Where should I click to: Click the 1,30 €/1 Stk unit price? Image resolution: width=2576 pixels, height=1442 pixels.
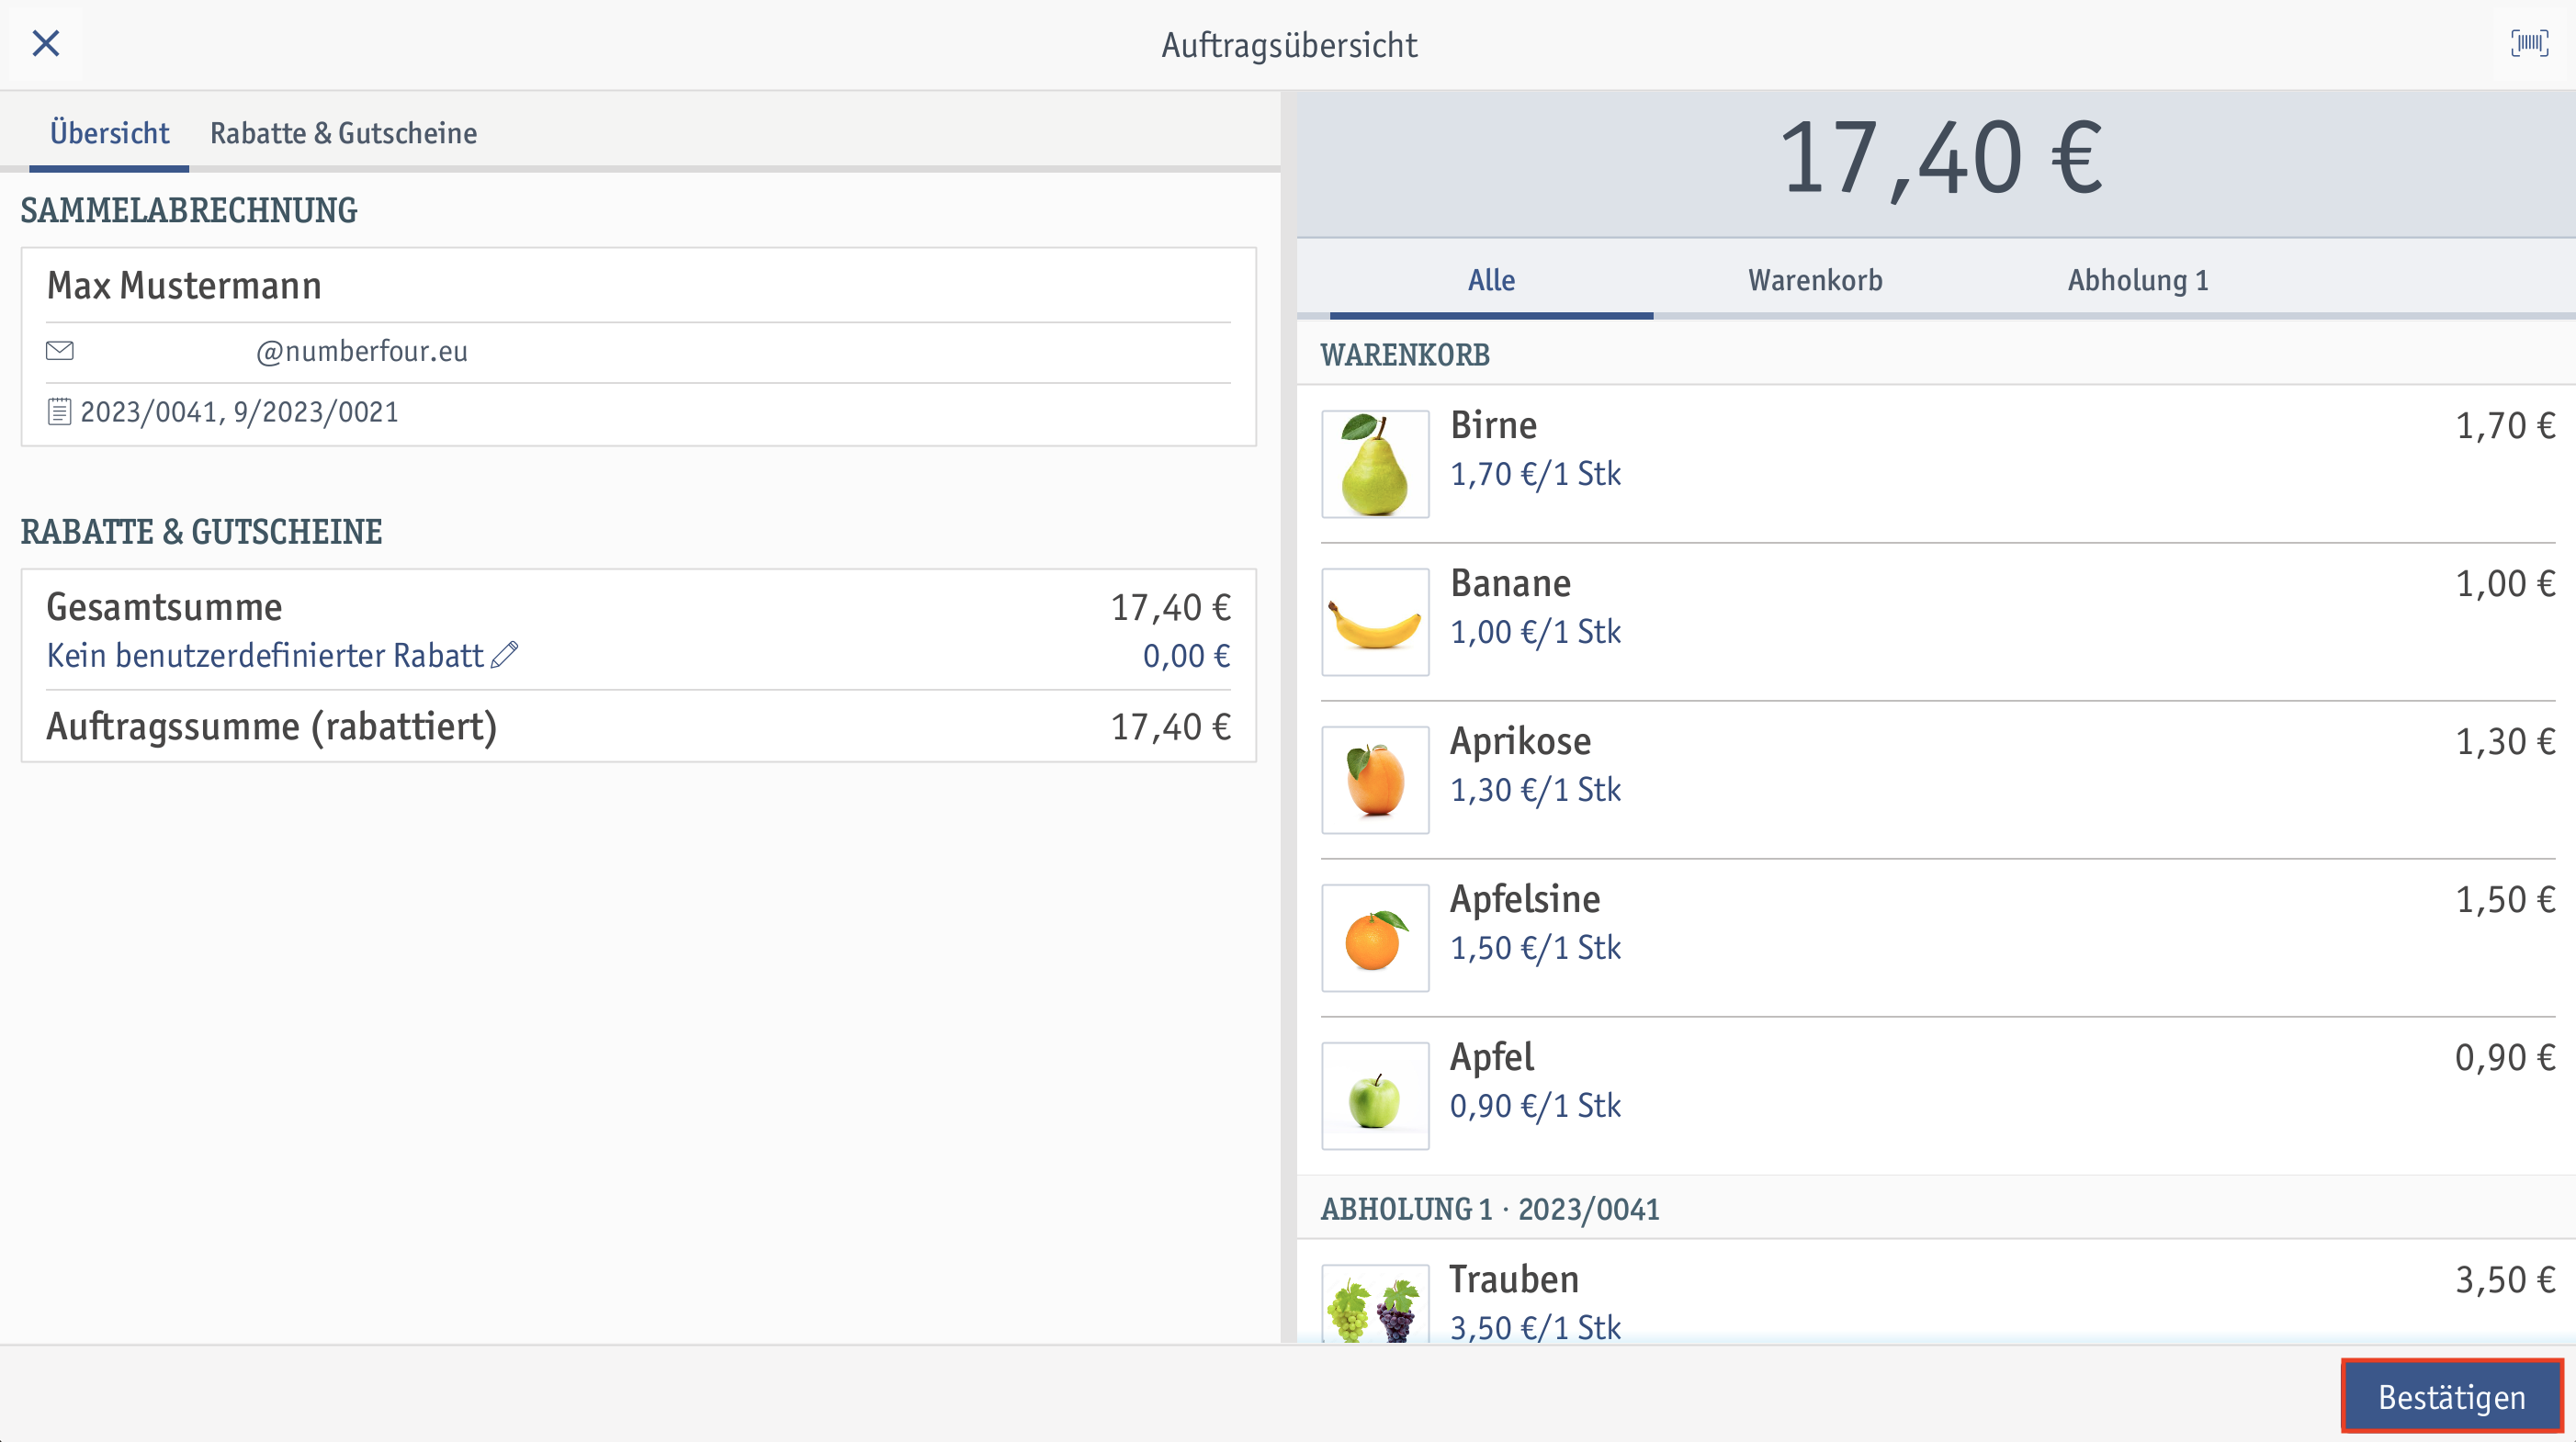pos(1535,790)
